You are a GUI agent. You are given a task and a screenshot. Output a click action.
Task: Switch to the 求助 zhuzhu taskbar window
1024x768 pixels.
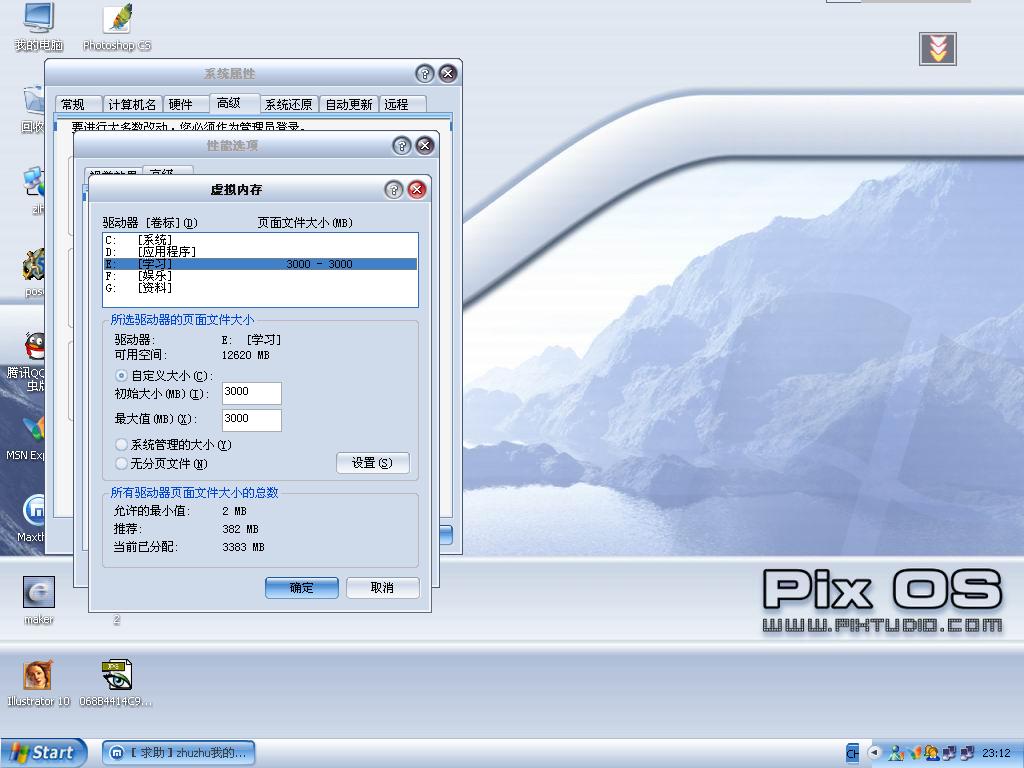(x=178, y=753)
